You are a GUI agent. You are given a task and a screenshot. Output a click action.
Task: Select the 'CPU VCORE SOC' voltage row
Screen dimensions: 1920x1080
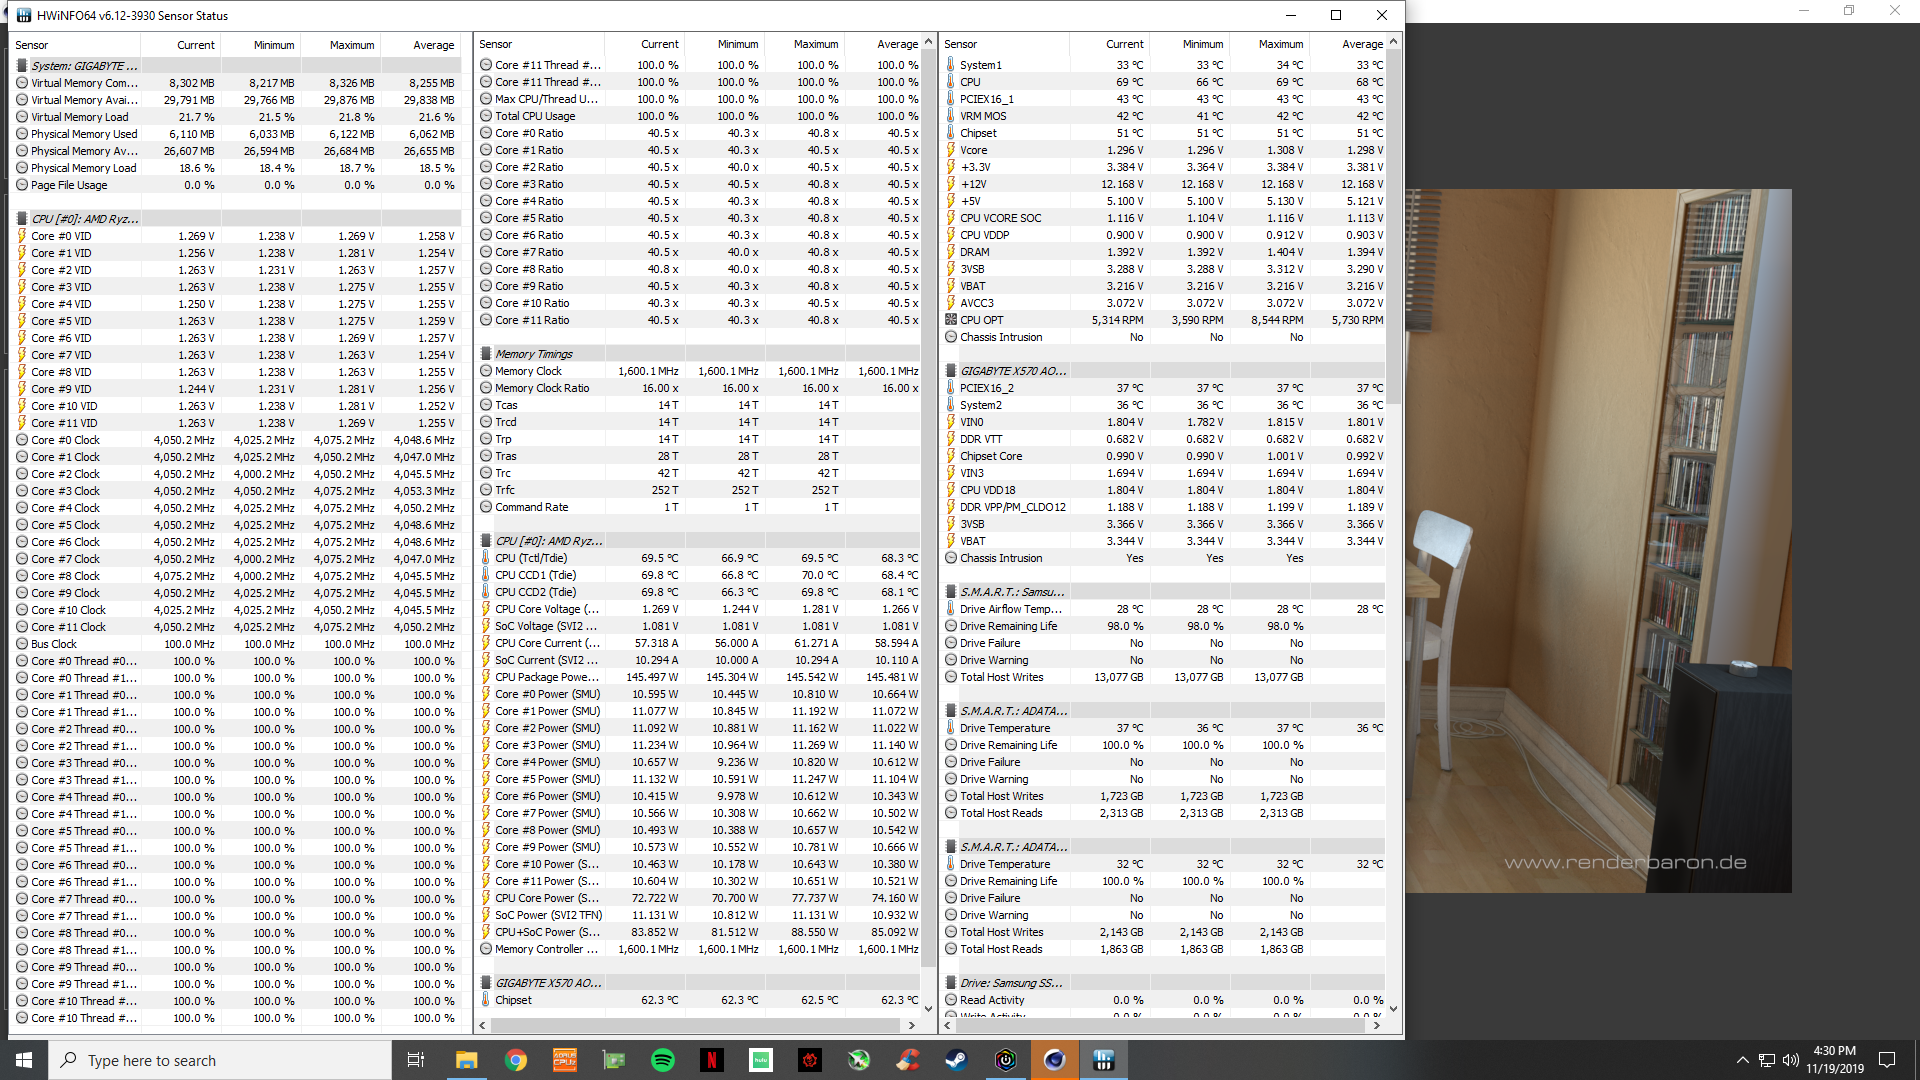[1164, 218]
